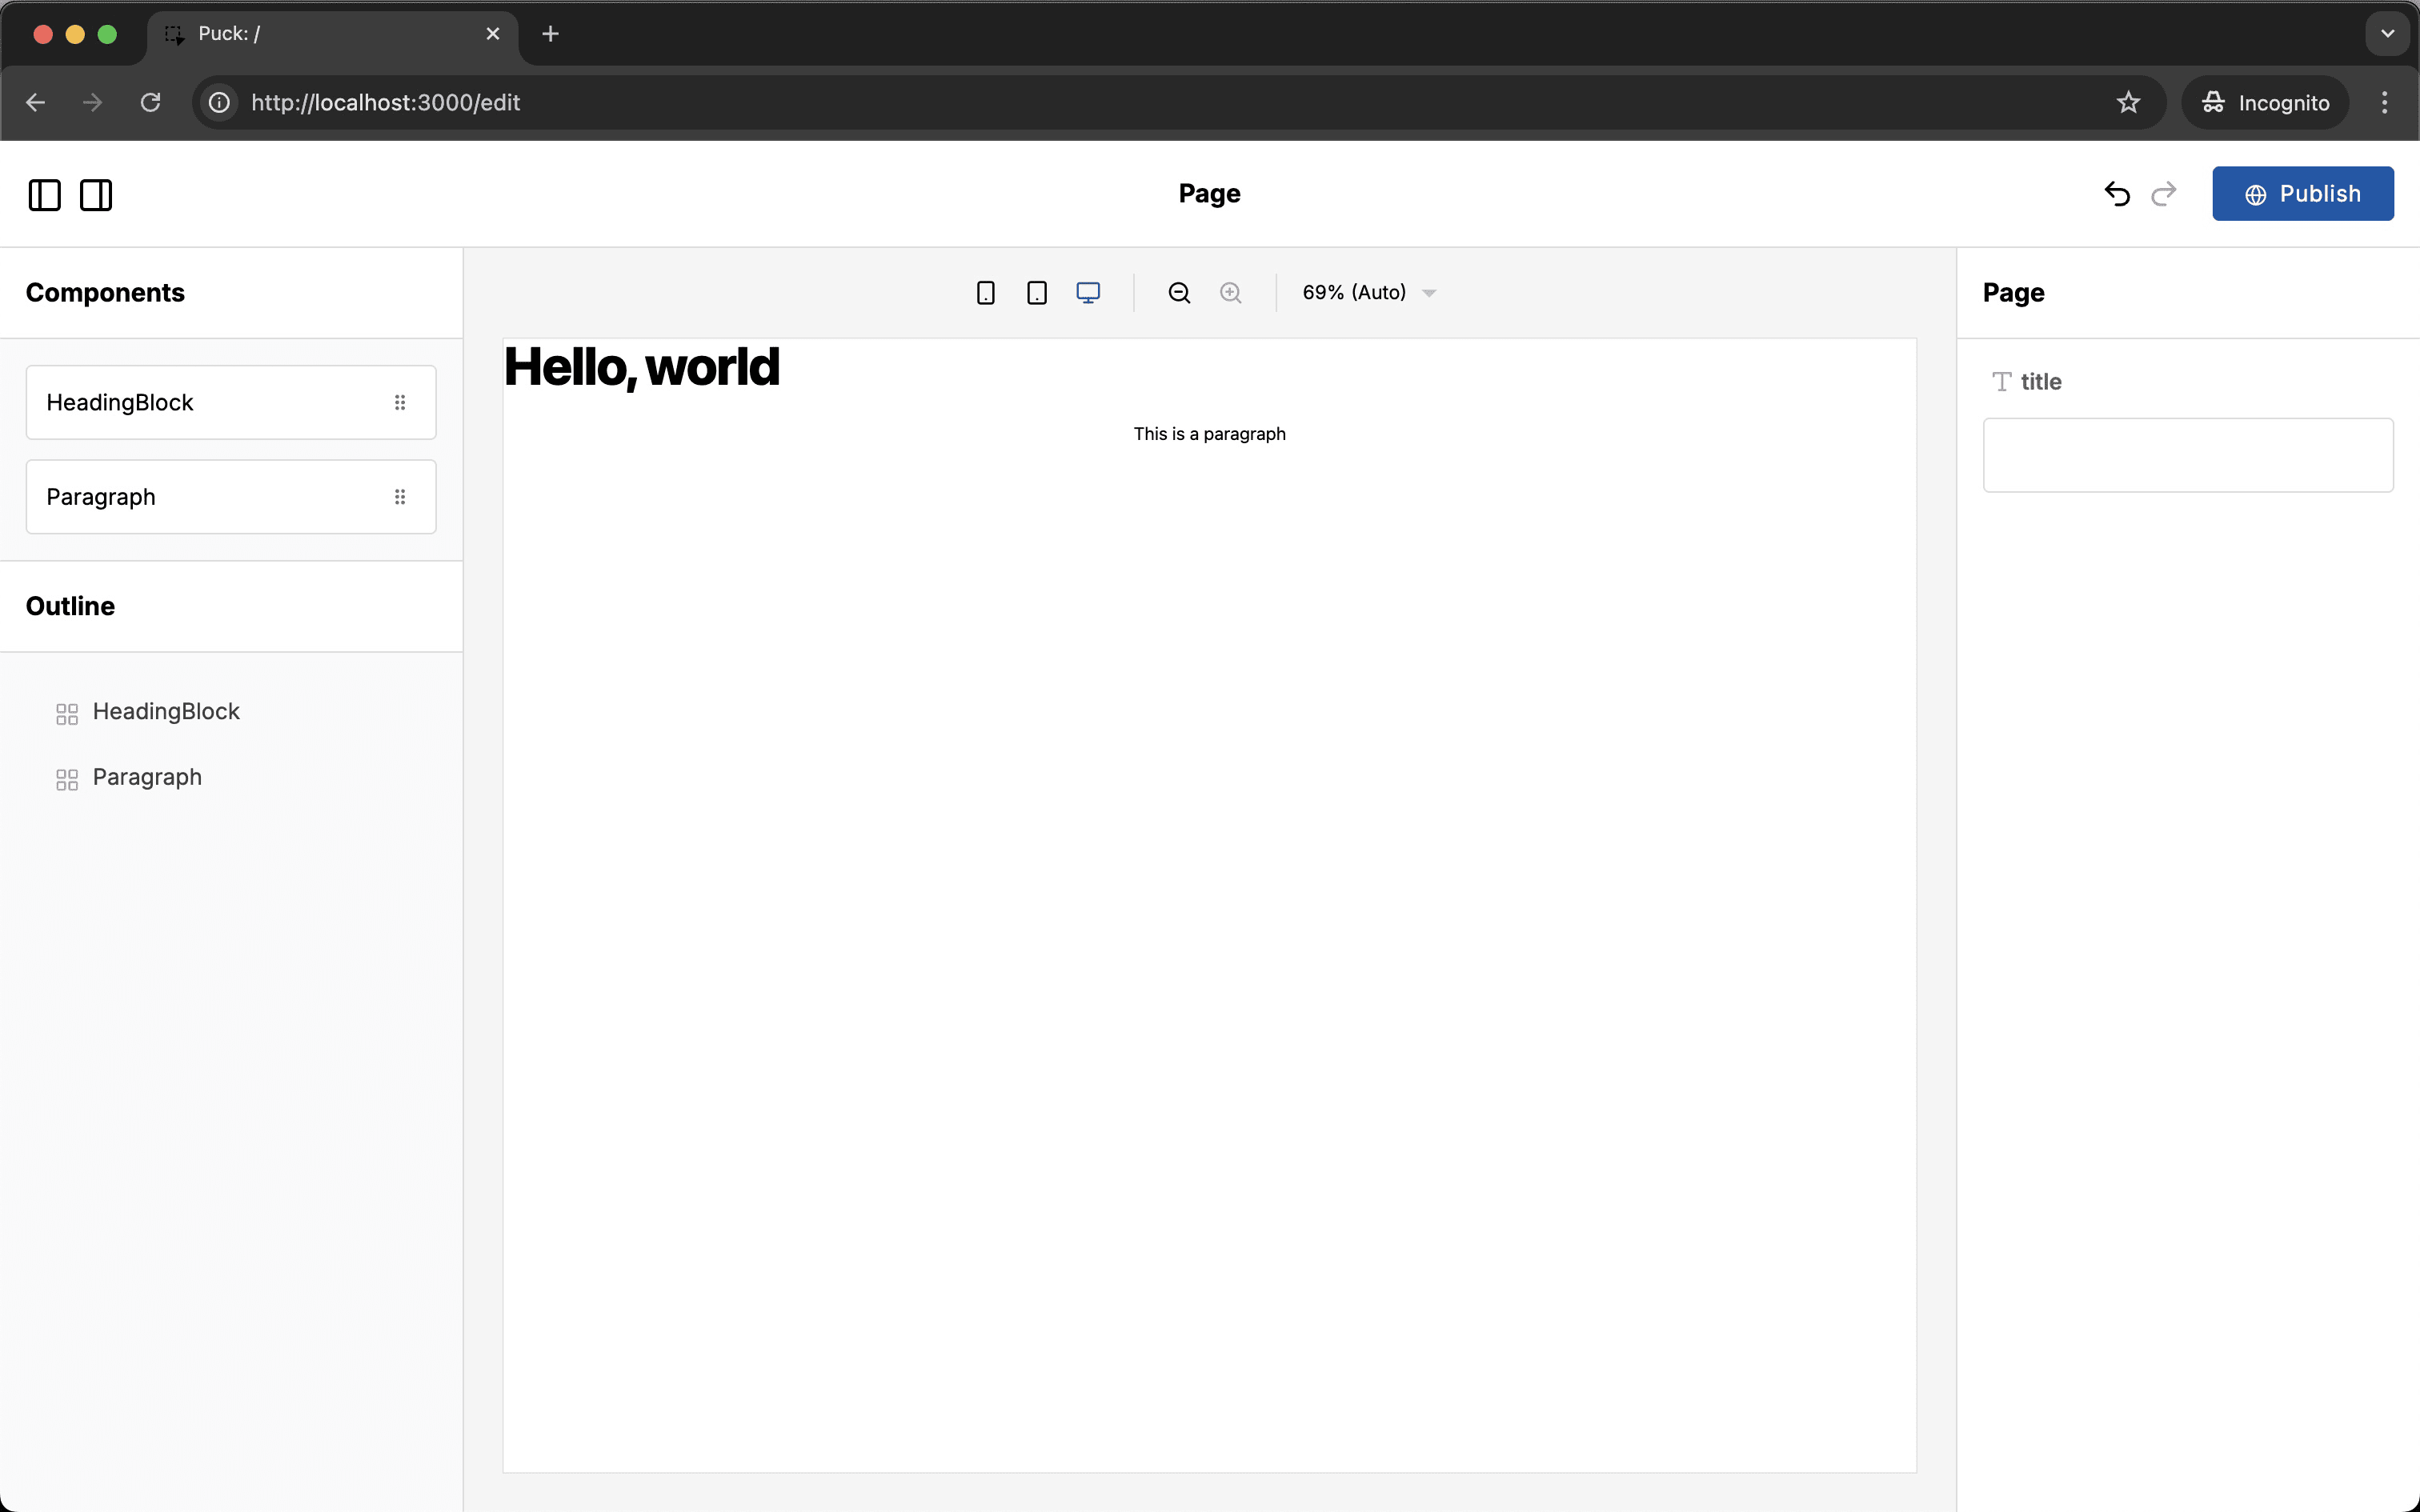Toggle the left sidebar visibility
Viewport: 2420px width, 1512px height.
point(44,194)
